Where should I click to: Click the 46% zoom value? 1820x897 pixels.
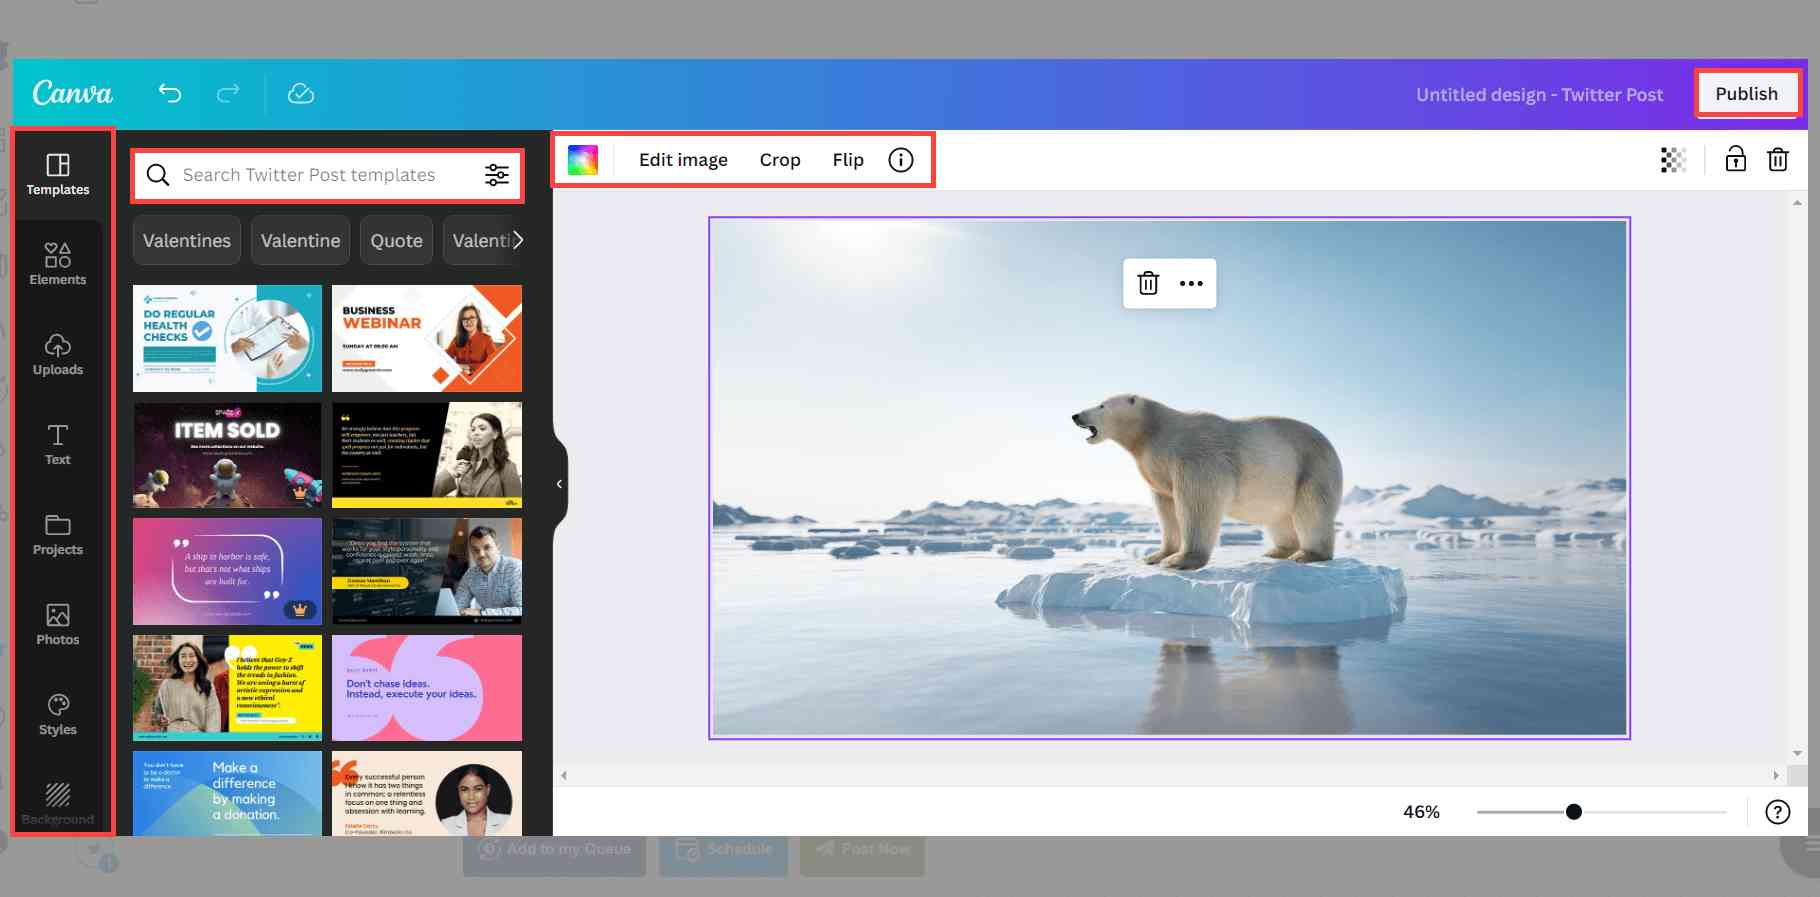click(1421, 812)
